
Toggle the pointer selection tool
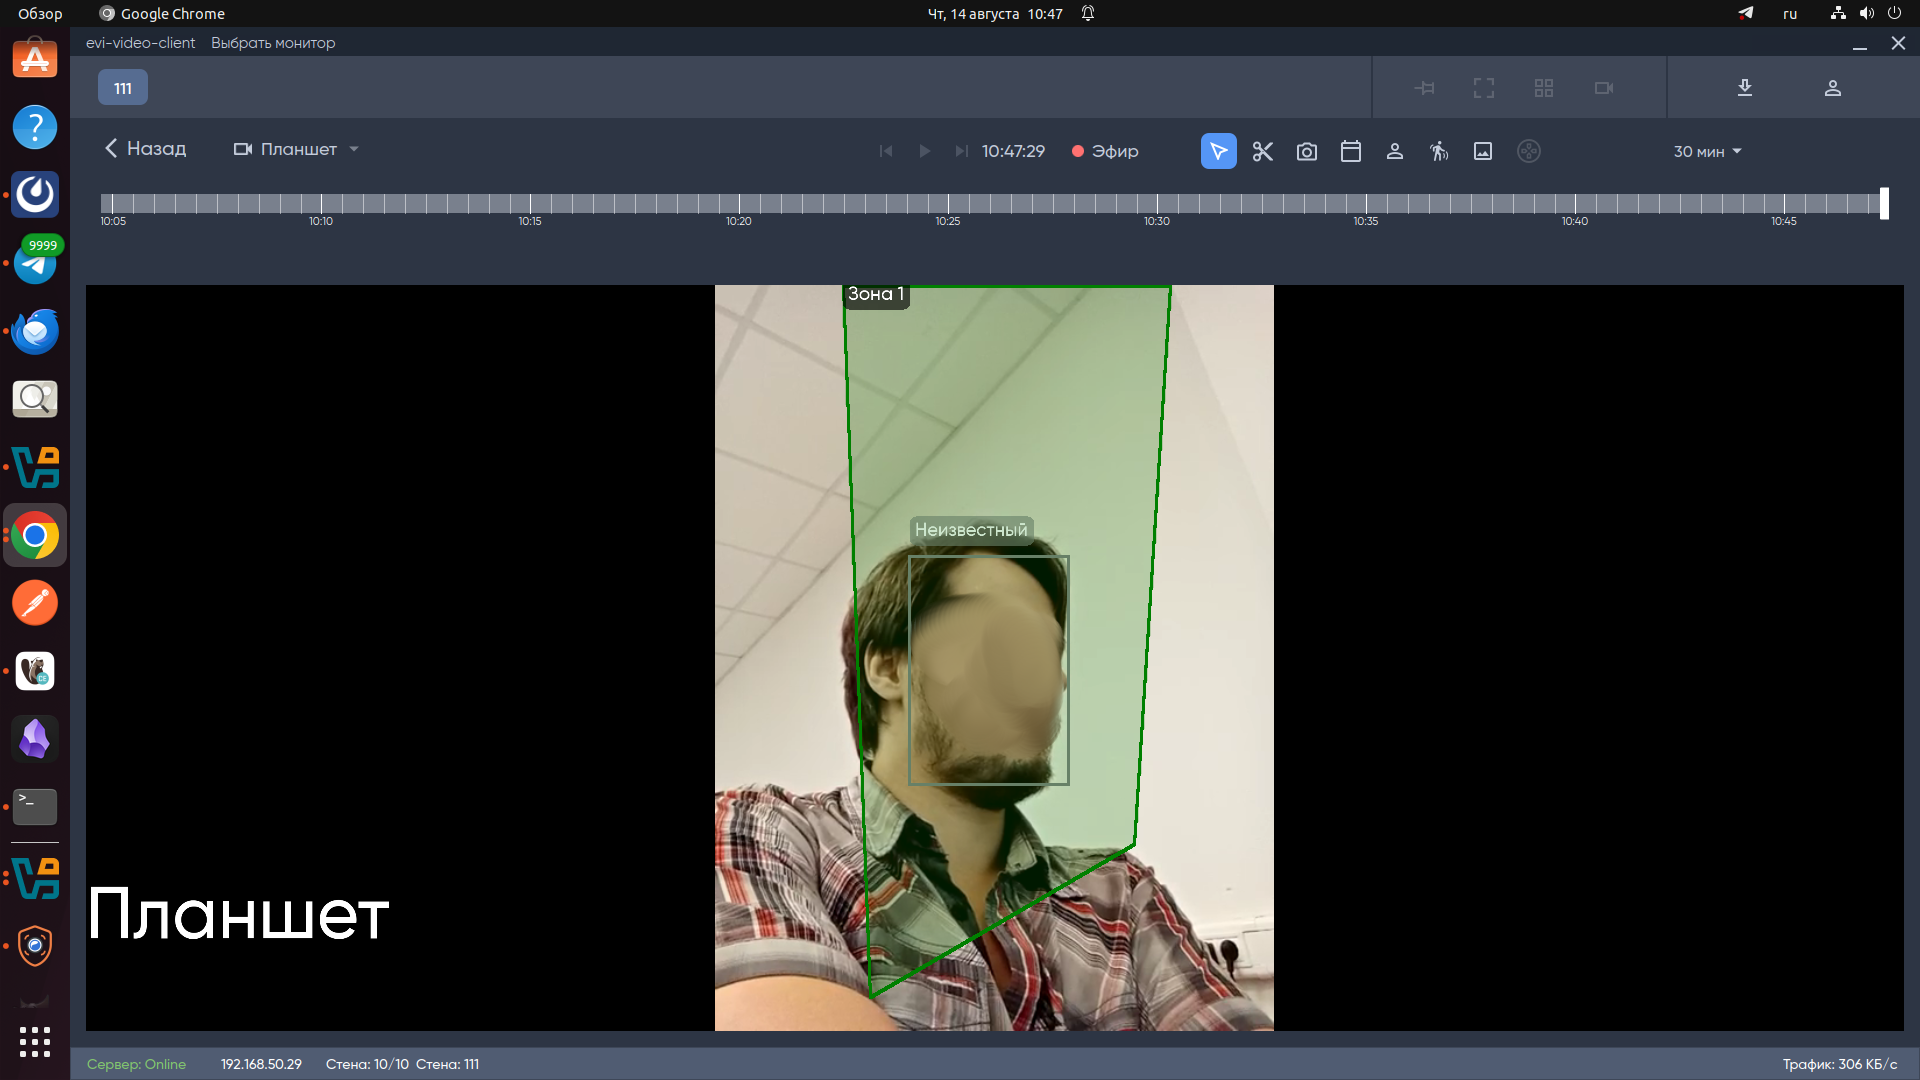point(1218,151)
